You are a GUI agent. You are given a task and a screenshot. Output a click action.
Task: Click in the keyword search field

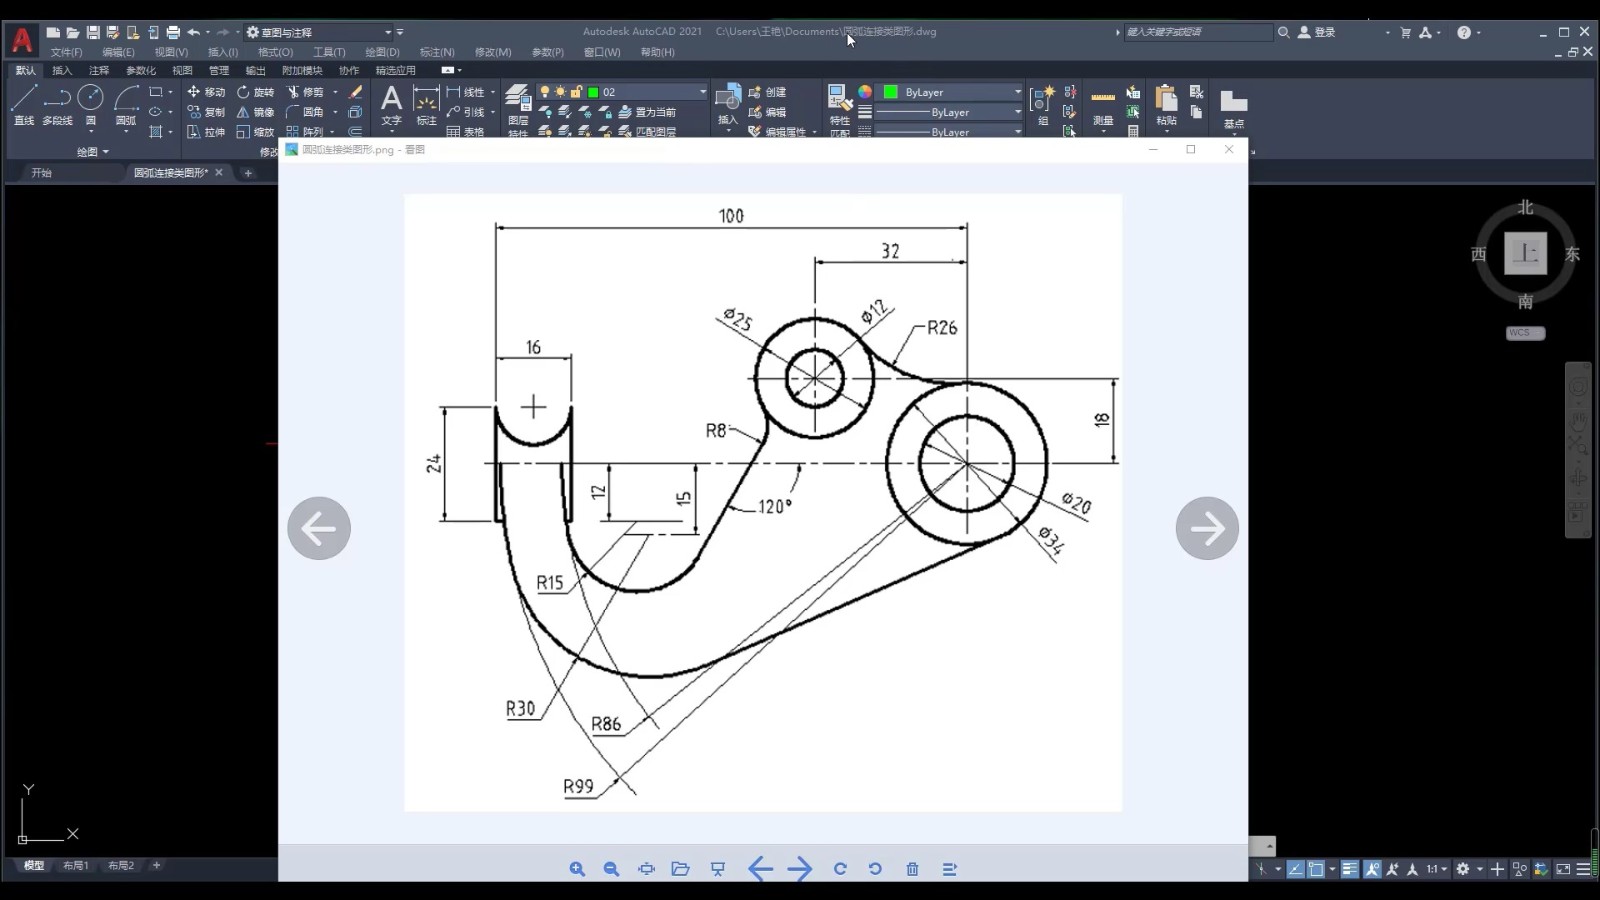tap(1197, 32)
